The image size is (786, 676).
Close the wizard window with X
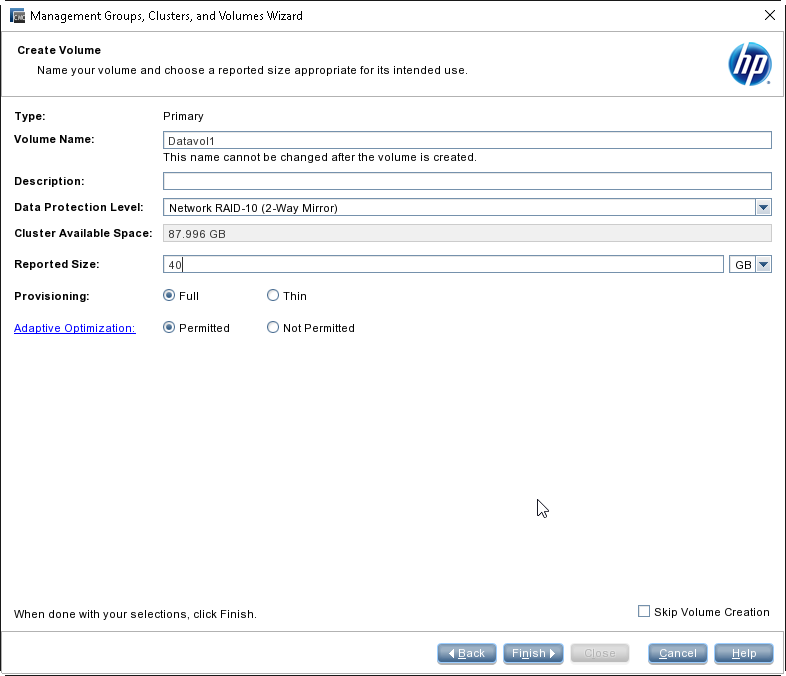tap(770, 15)
